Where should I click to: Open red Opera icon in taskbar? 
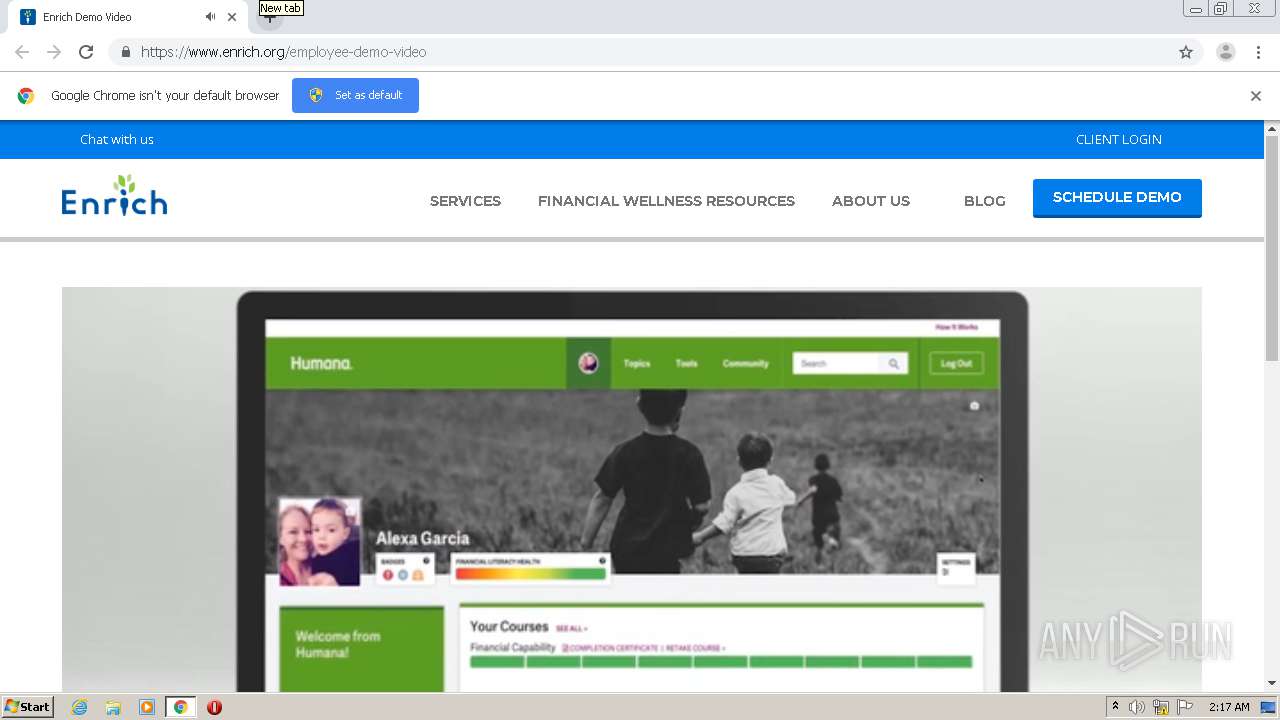click(214, 707)
